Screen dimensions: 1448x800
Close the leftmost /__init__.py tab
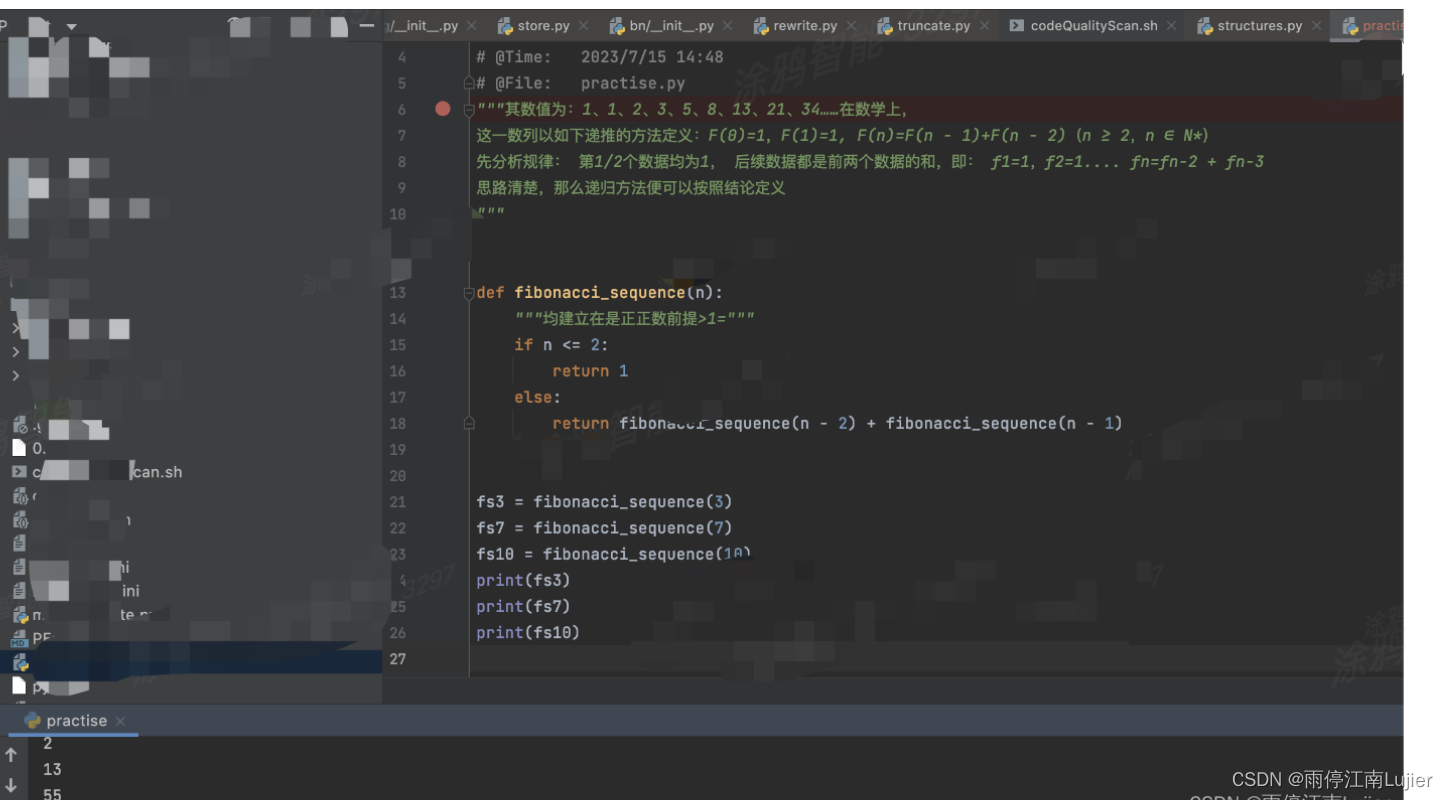point(471,26)
